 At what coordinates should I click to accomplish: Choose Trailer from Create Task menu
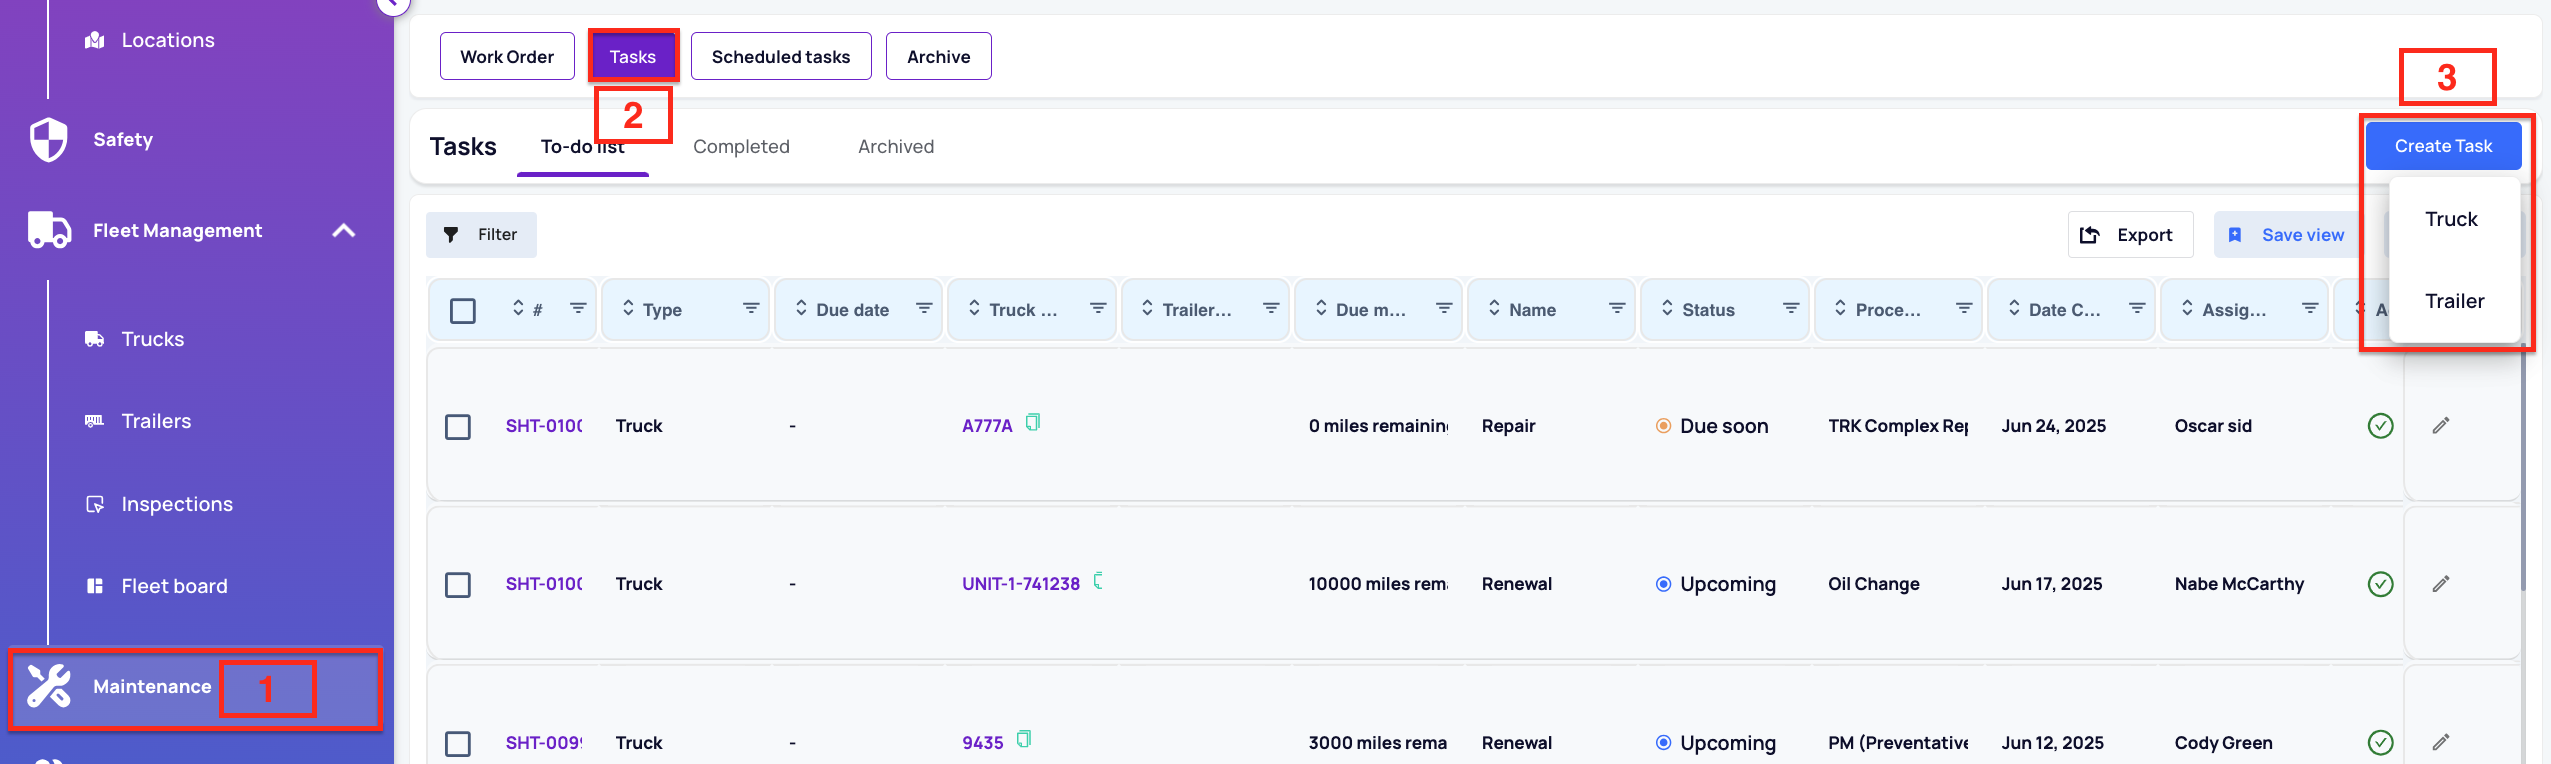pos(2454,301)
